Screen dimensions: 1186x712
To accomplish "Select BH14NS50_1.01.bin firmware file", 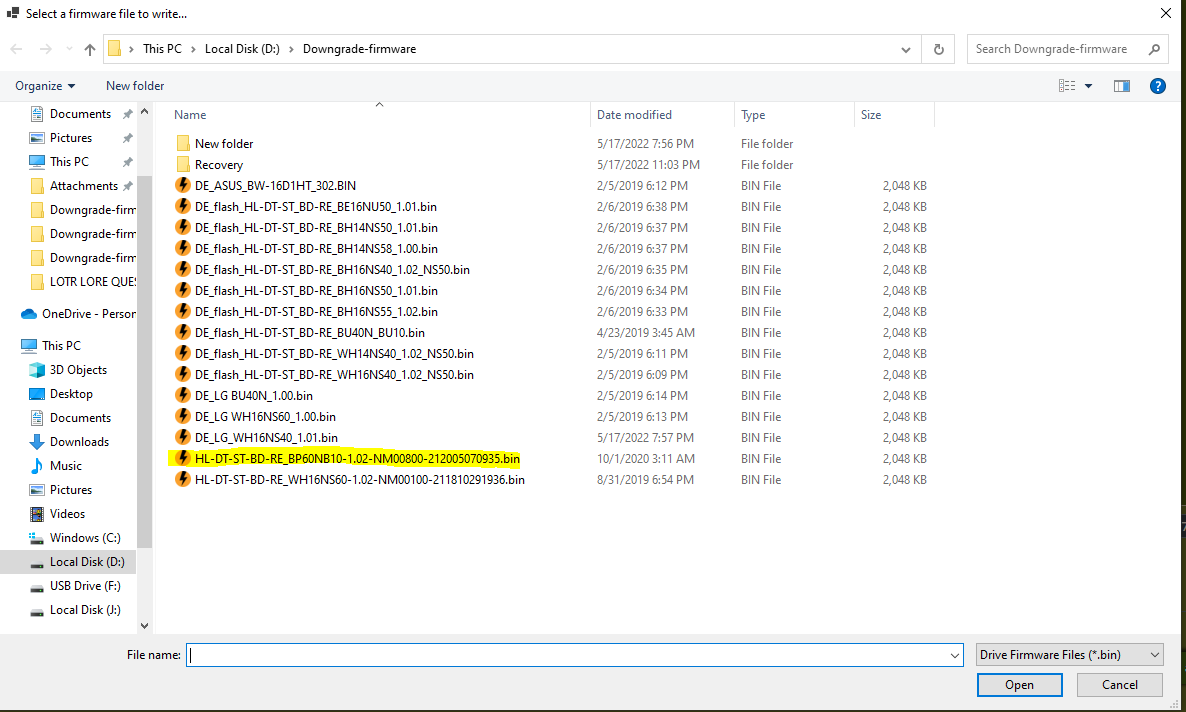I will [316, 228].
